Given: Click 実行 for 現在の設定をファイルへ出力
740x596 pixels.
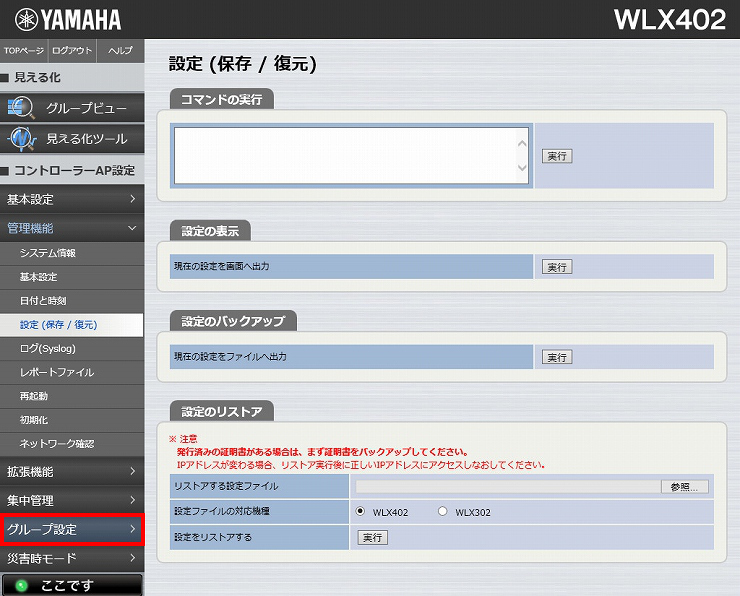Looking at the screenshot, I should tap(557, 357).
